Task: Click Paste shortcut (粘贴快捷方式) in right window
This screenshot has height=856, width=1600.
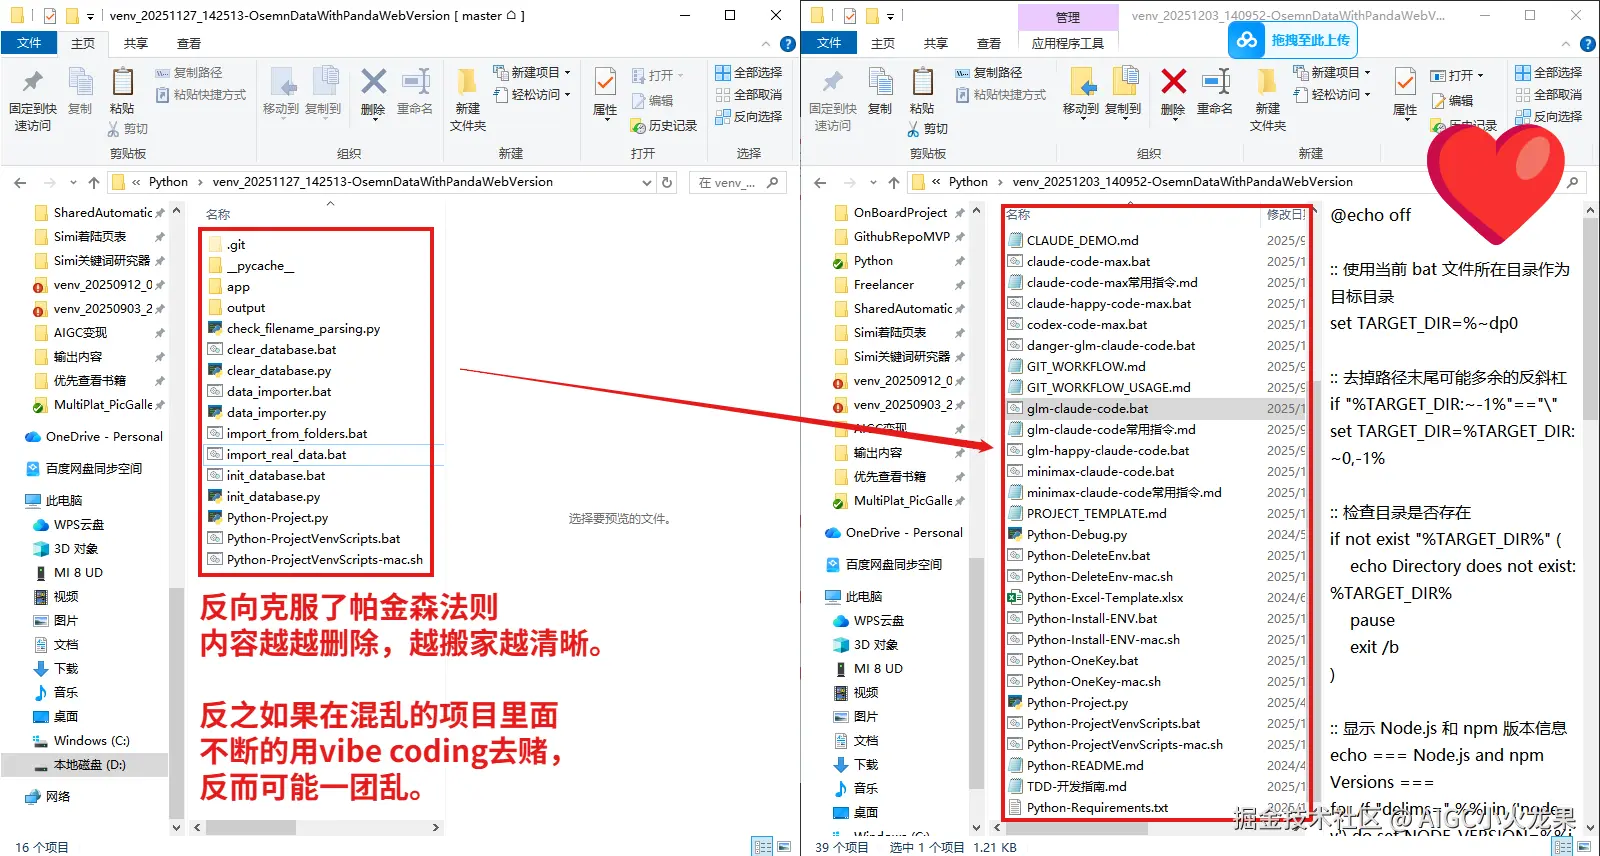Action: coord(1000,95)
